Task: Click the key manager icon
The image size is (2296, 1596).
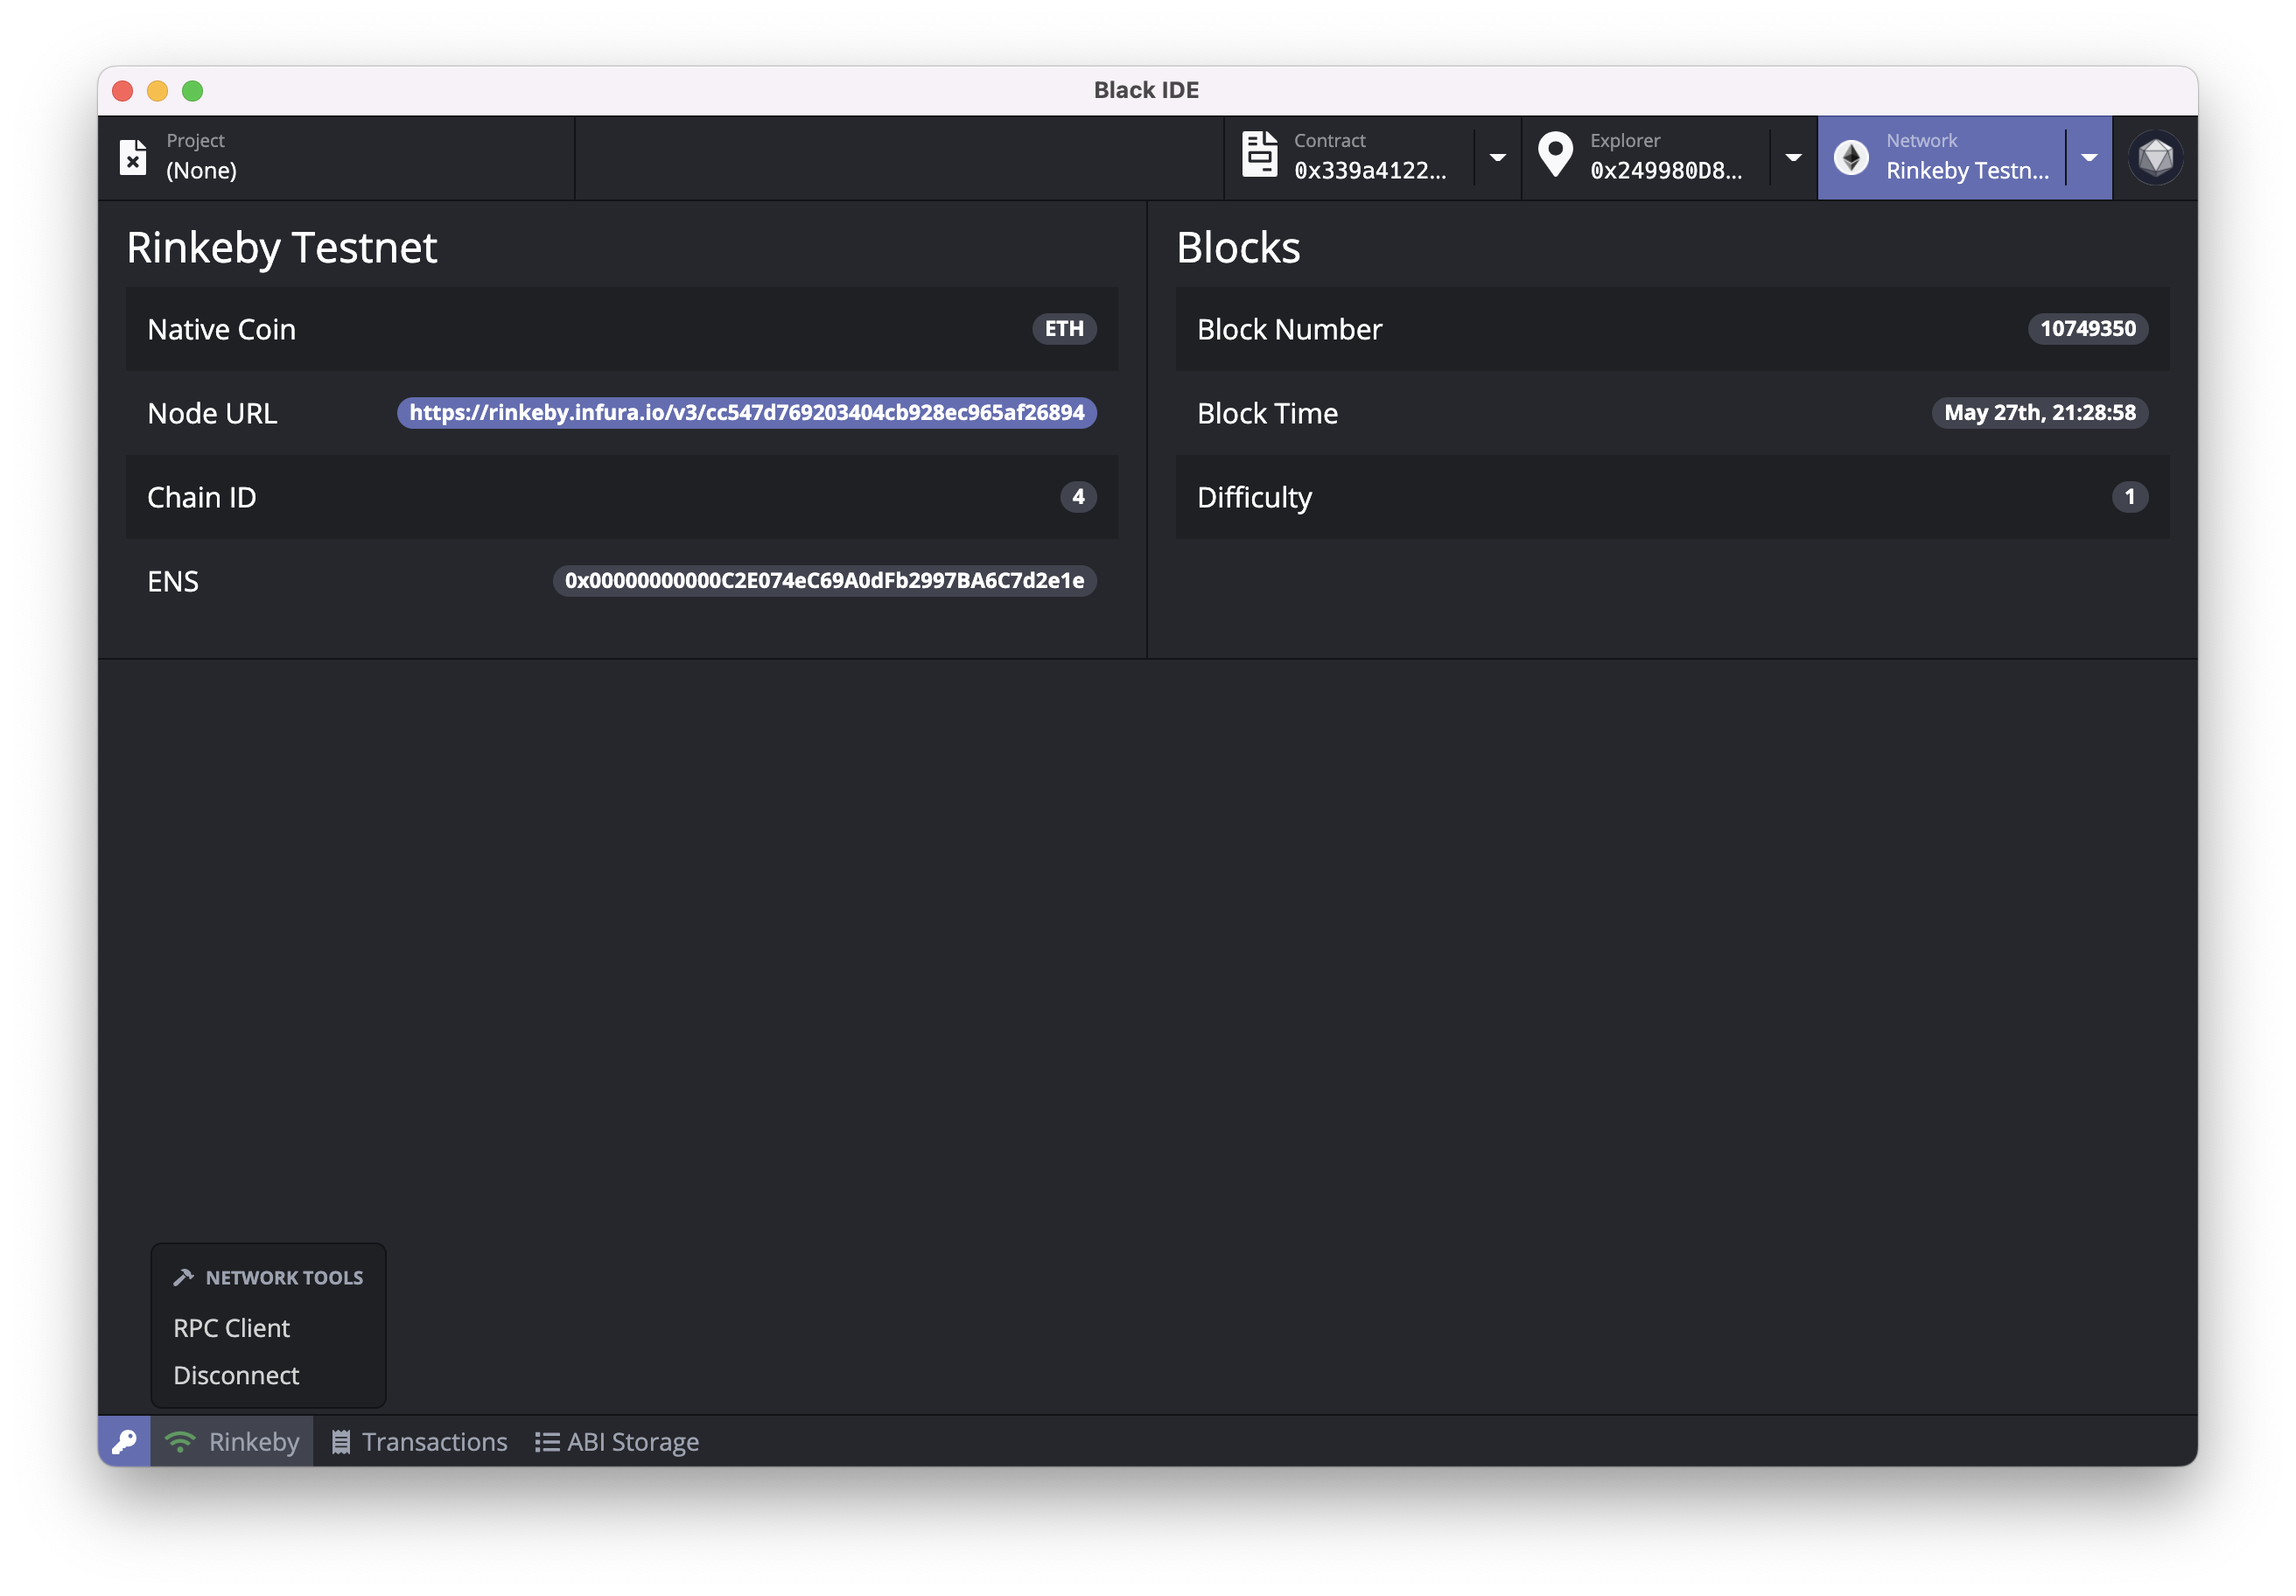Action: click(124, 1441)
